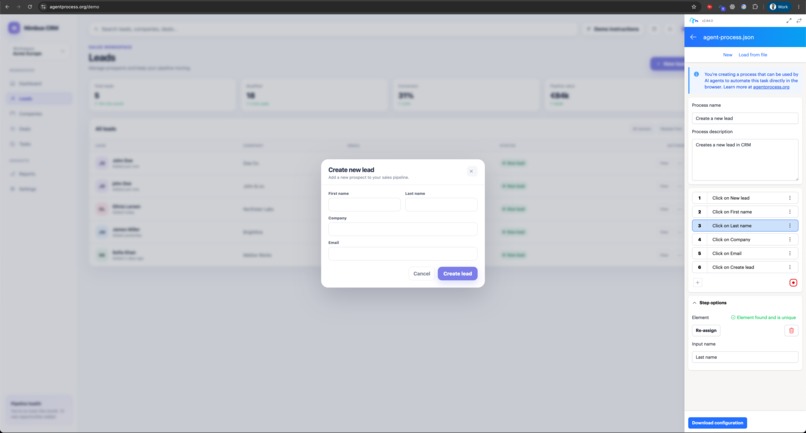Click the Process name input field
This screenshot has height=433, width=806.
pos(745,118)
